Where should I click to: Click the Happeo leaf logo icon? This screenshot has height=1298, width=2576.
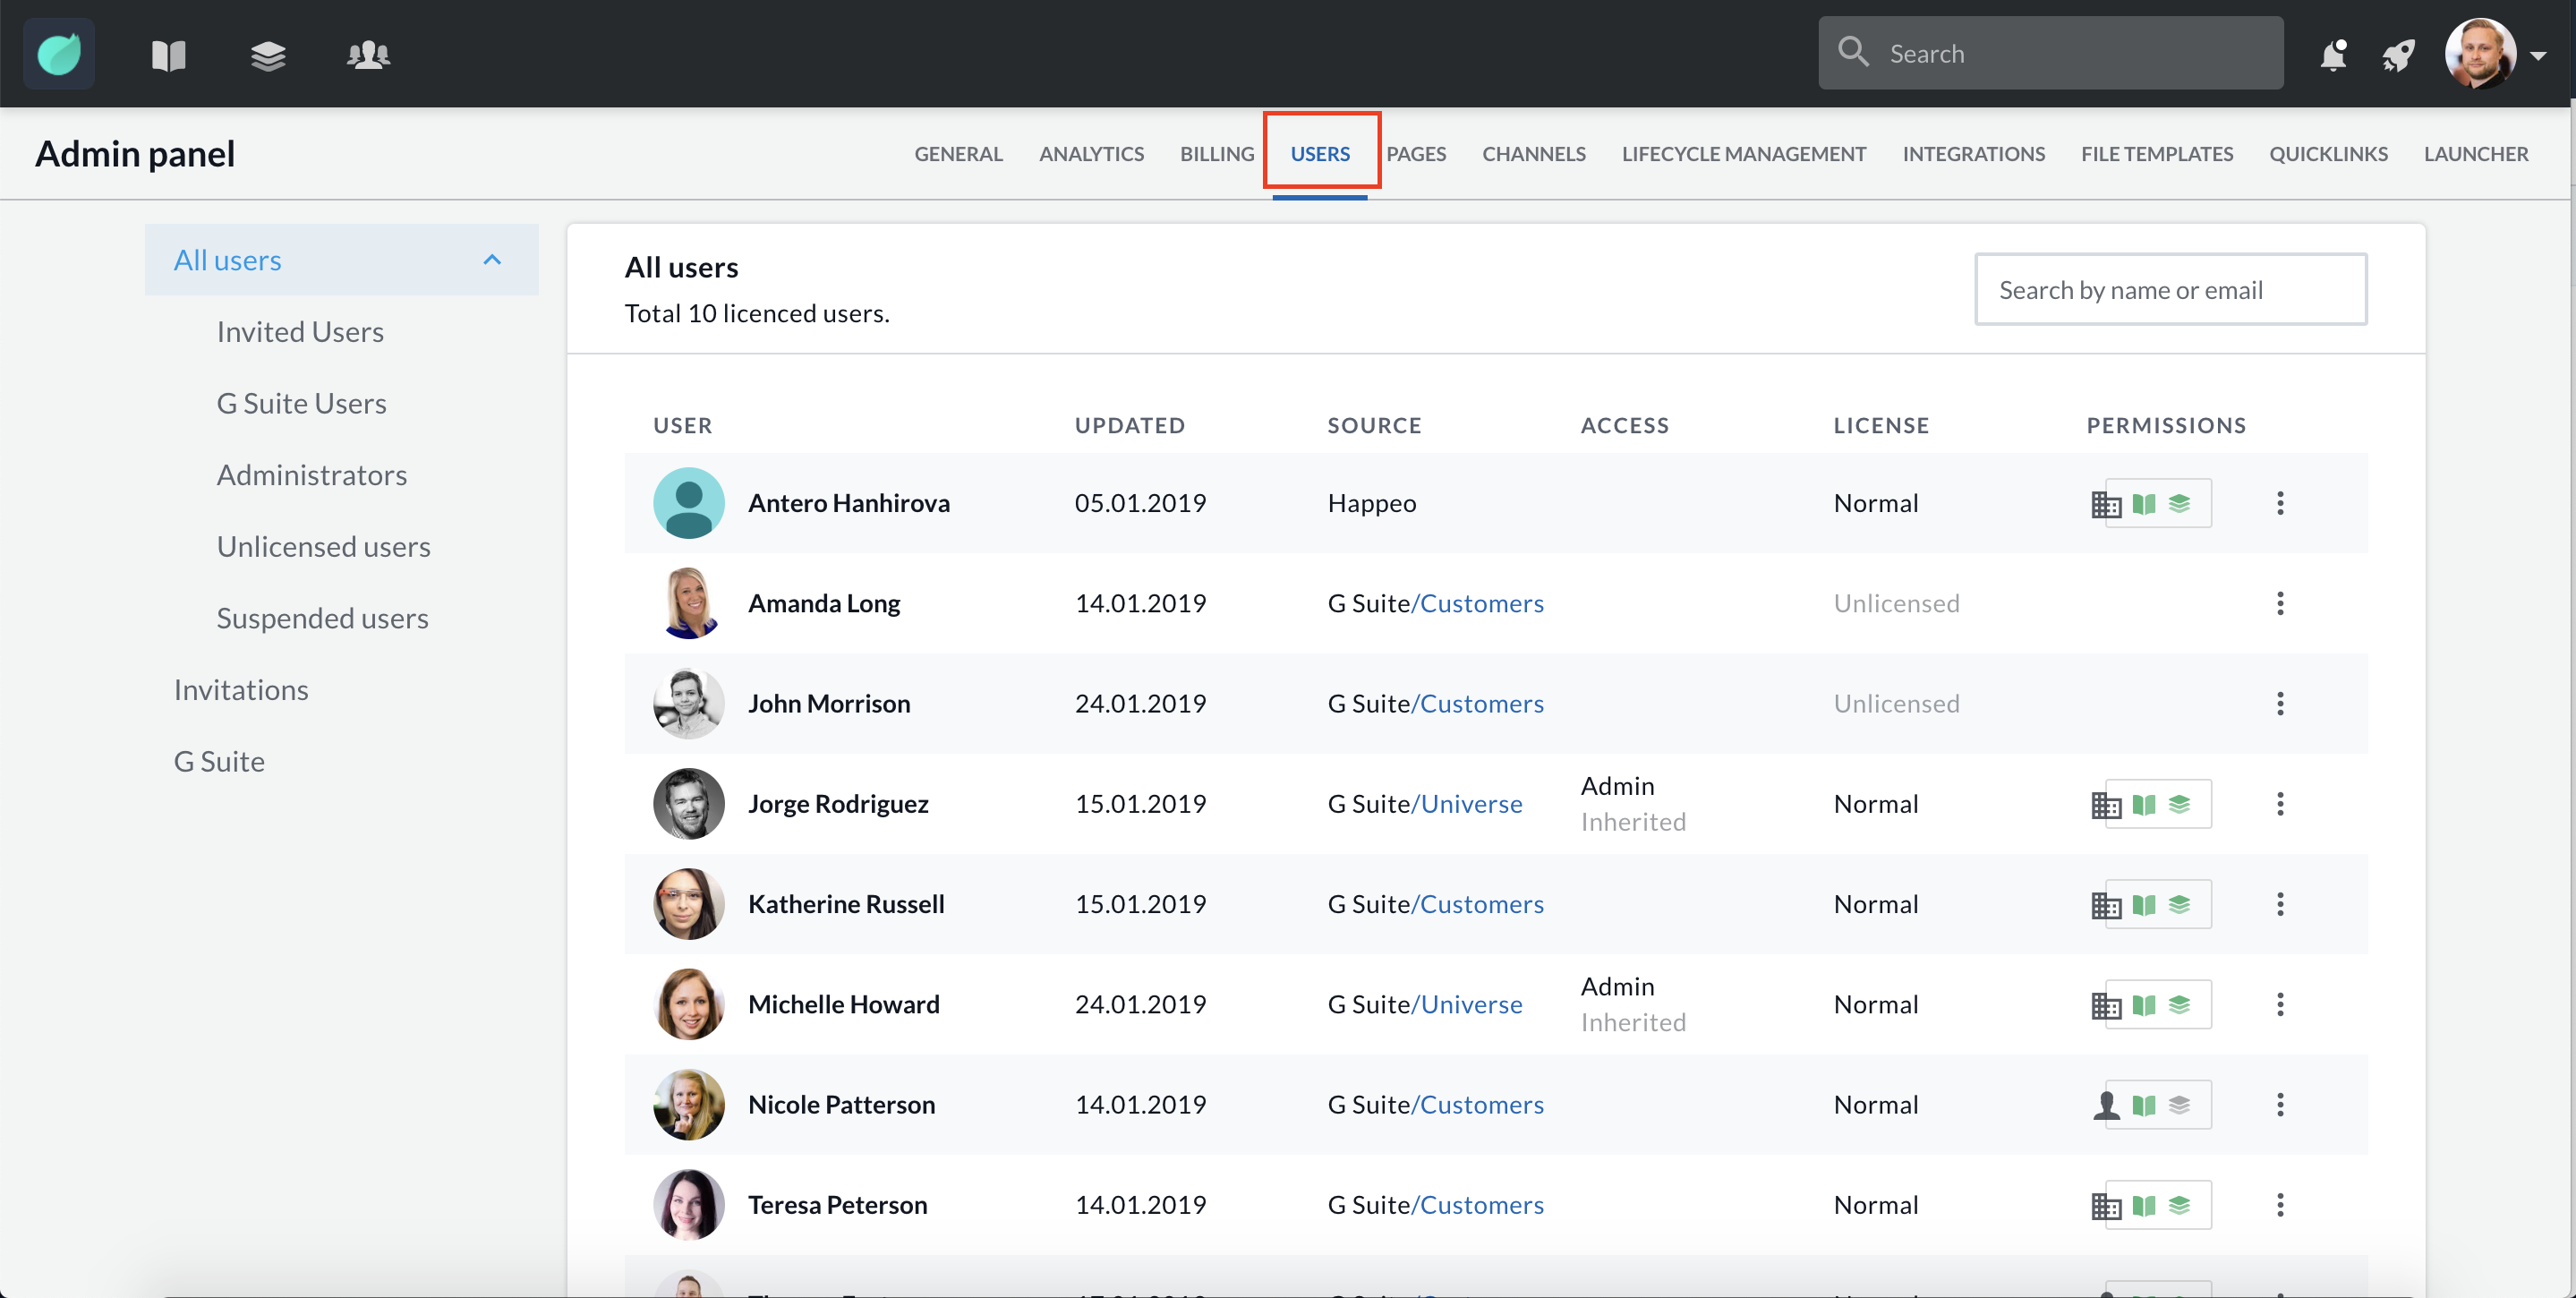point(59,54)
